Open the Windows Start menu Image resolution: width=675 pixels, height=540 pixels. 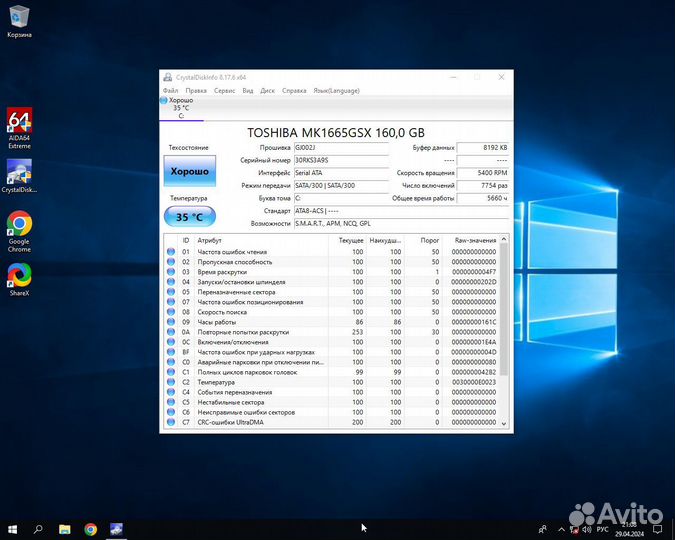tap(12, 529)
